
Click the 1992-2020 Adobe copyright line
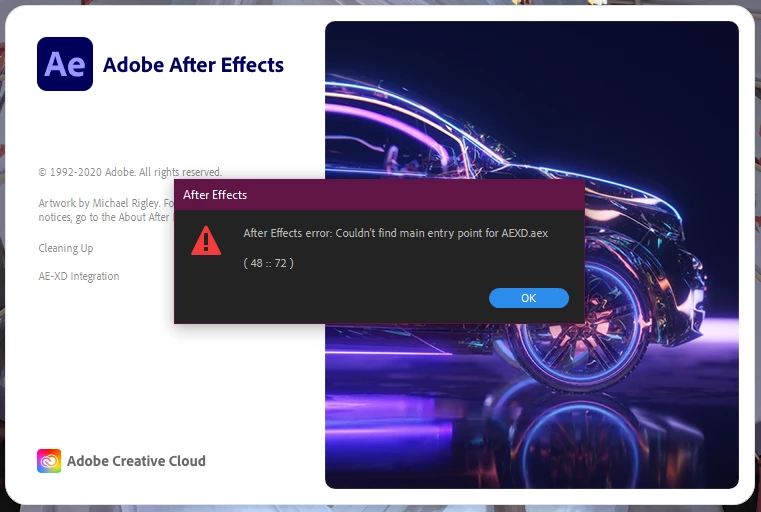[x=130, y=172]
